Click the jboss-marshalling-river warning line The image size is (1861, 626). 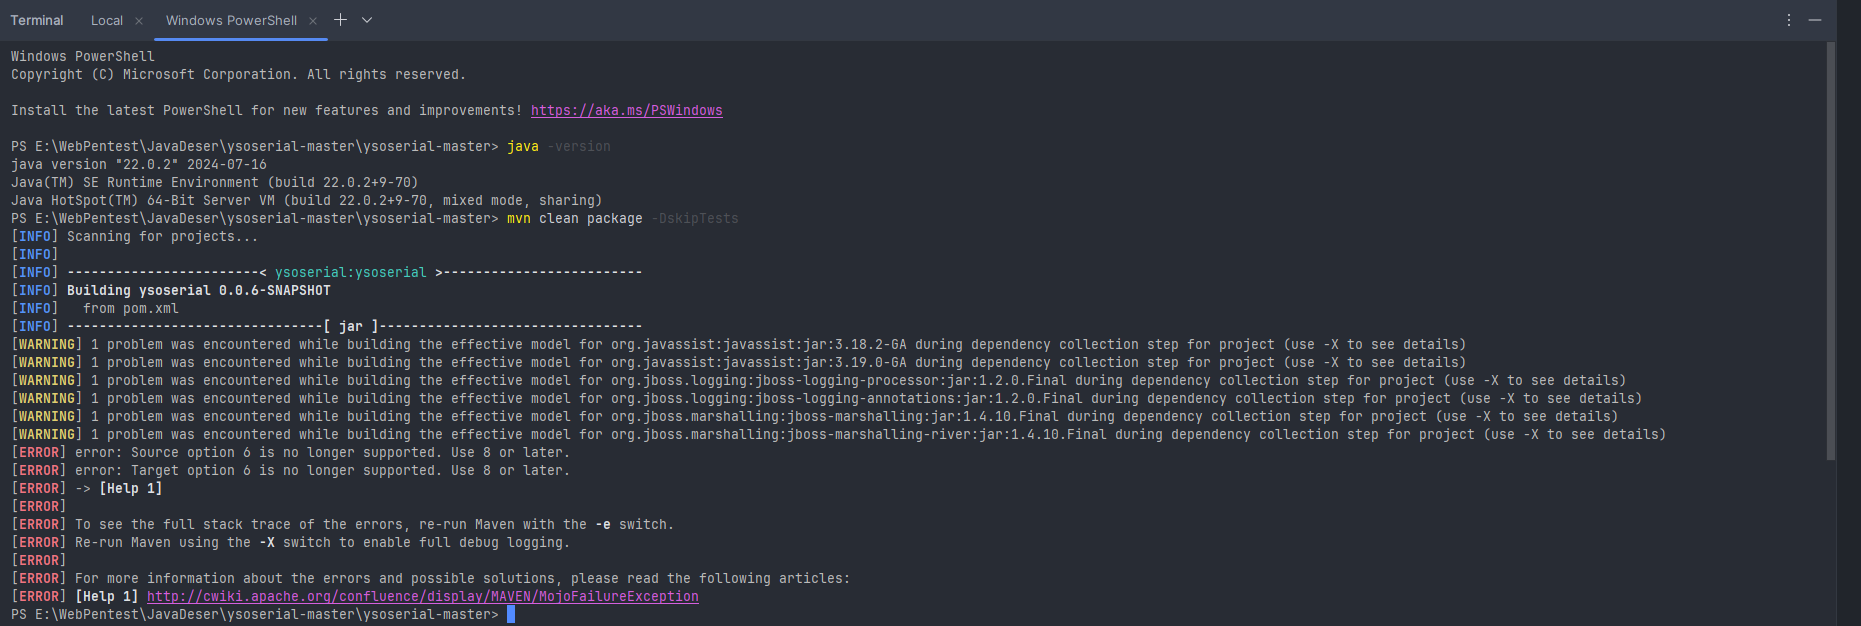(x=838, y=435)
